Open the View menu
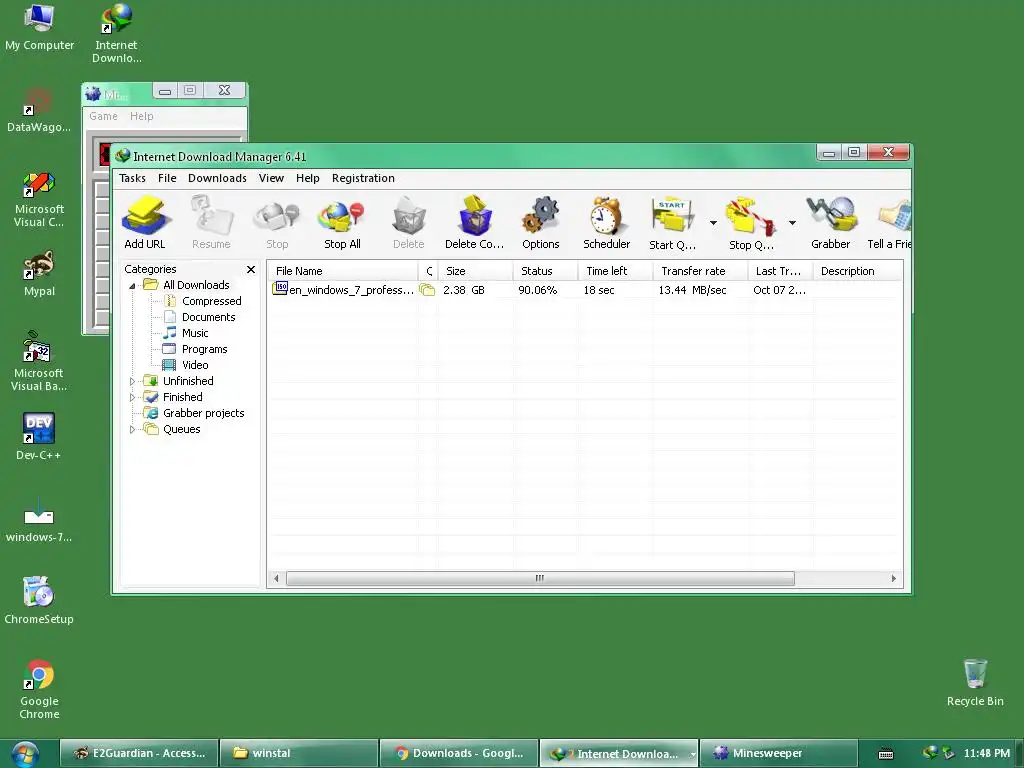The height and width of the screenshot is (768, 1024). click(x=271, y=178)
